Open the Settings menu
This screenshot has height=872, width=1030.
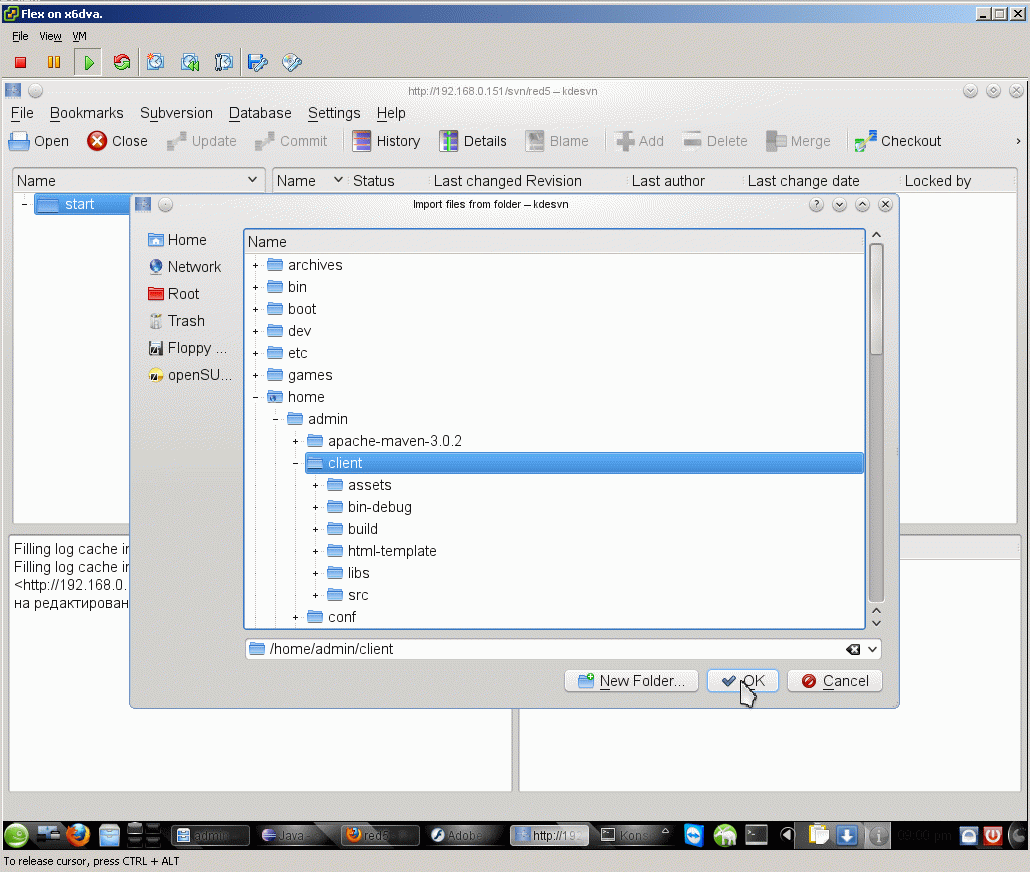334,113
